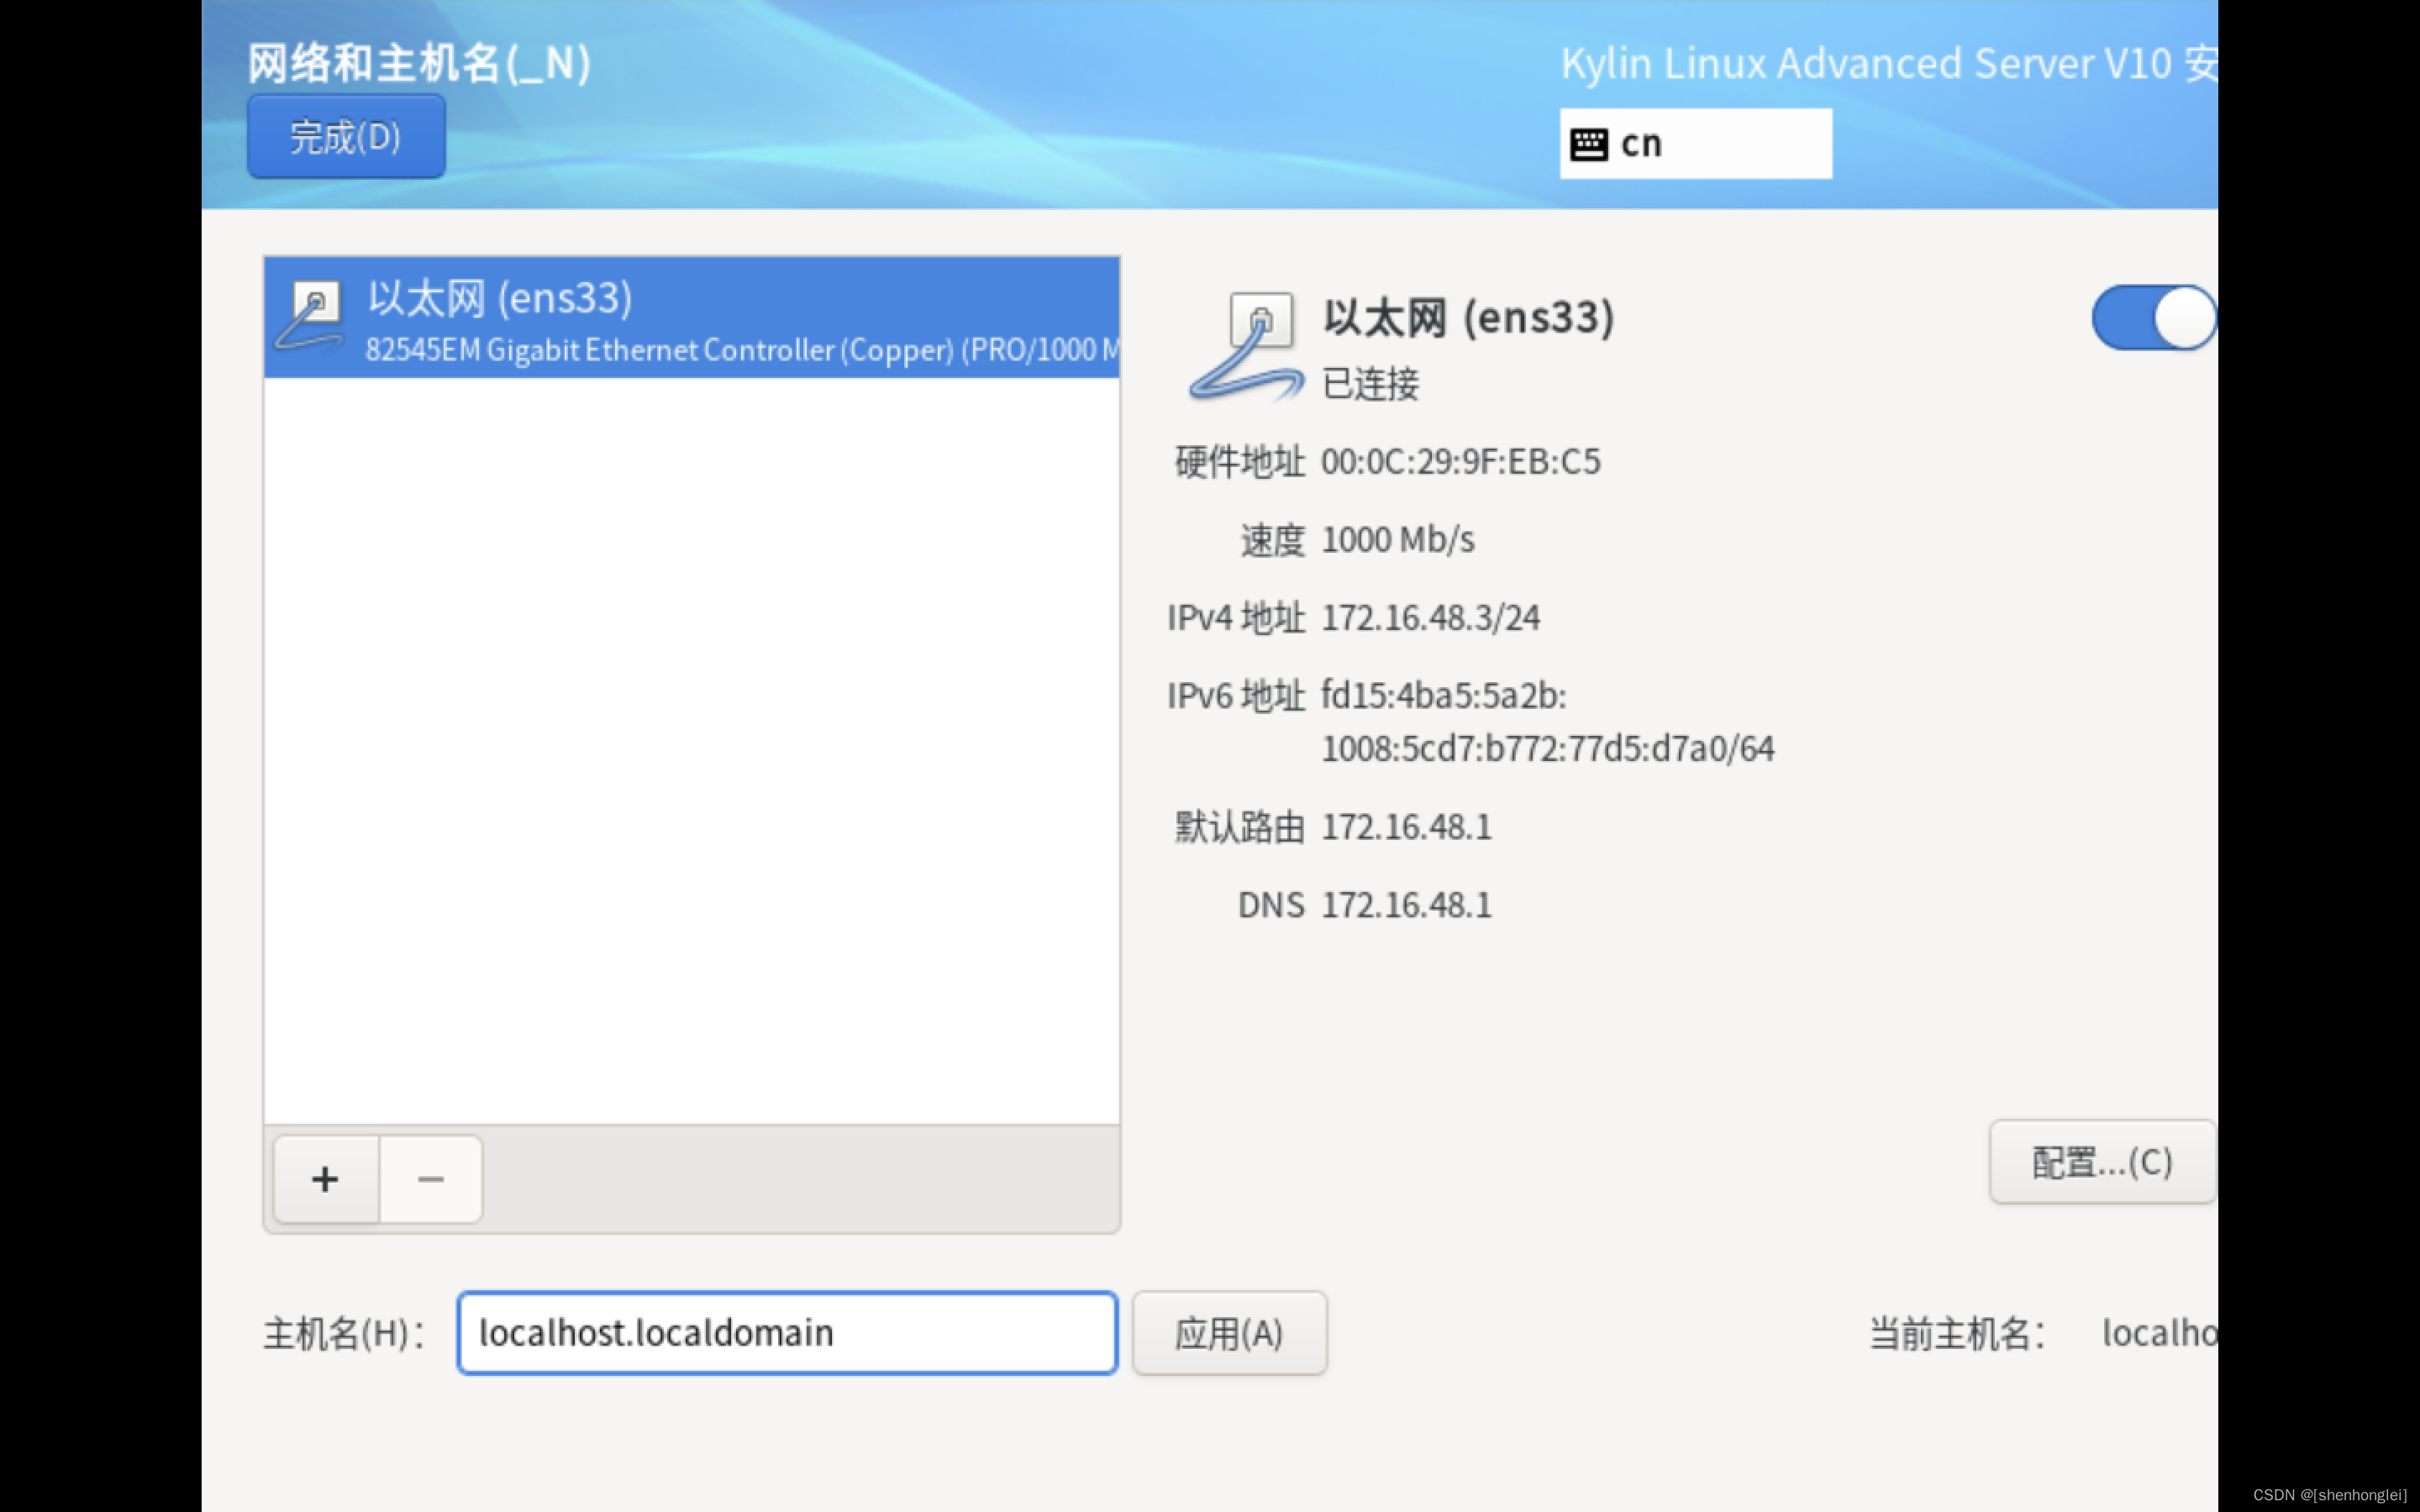Open the cn keyboard layout selector

click(1695, 144)
